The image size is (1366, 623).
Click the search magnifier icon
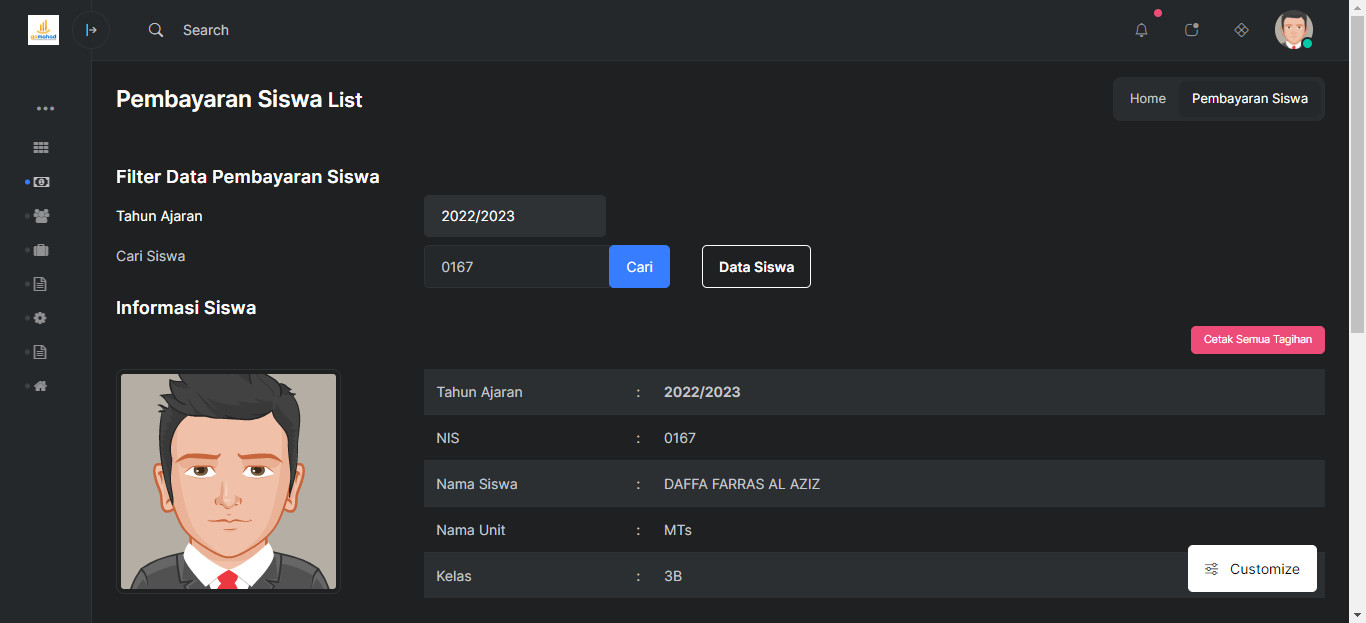(x=156, y=30)
